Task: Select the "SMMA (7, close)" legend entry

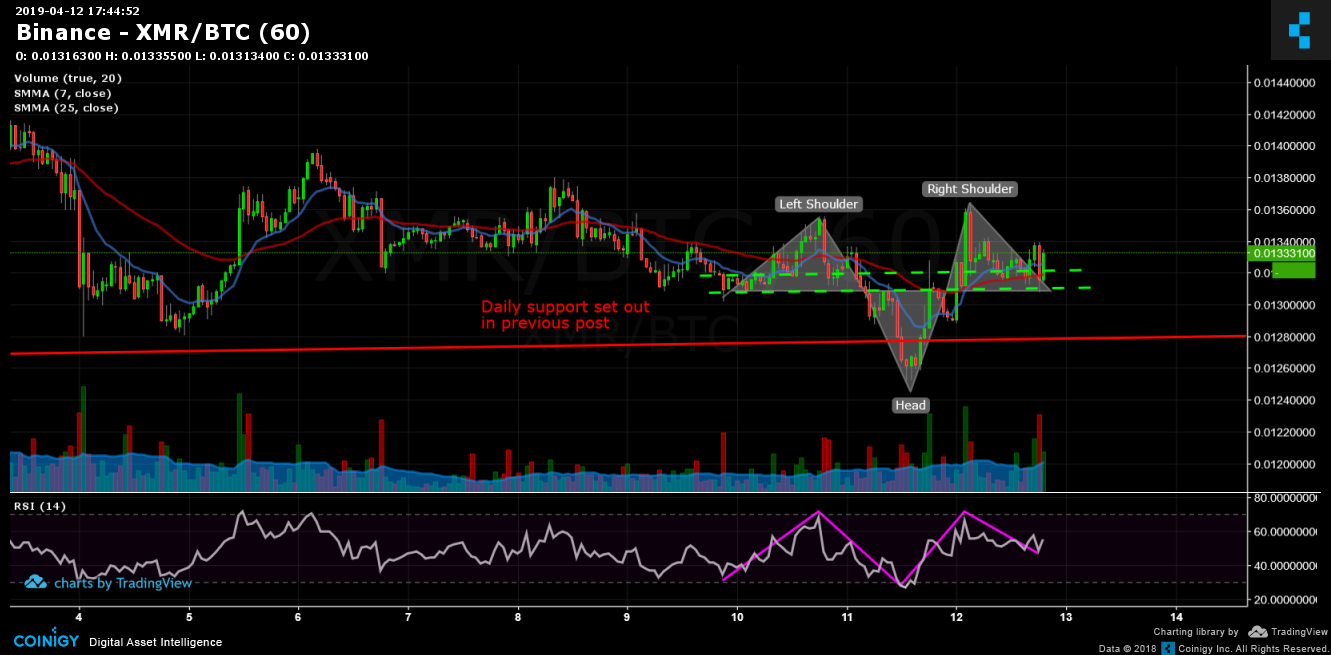Action: (62, 93)
